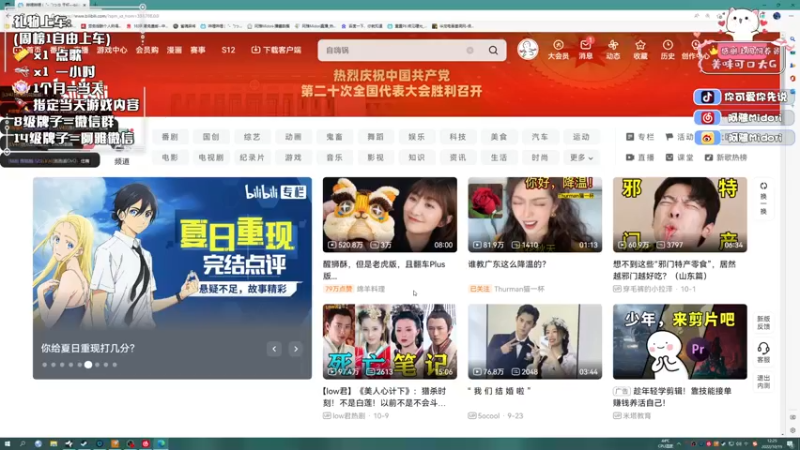Select the 音乐 category tag

[x=334, y=158]
